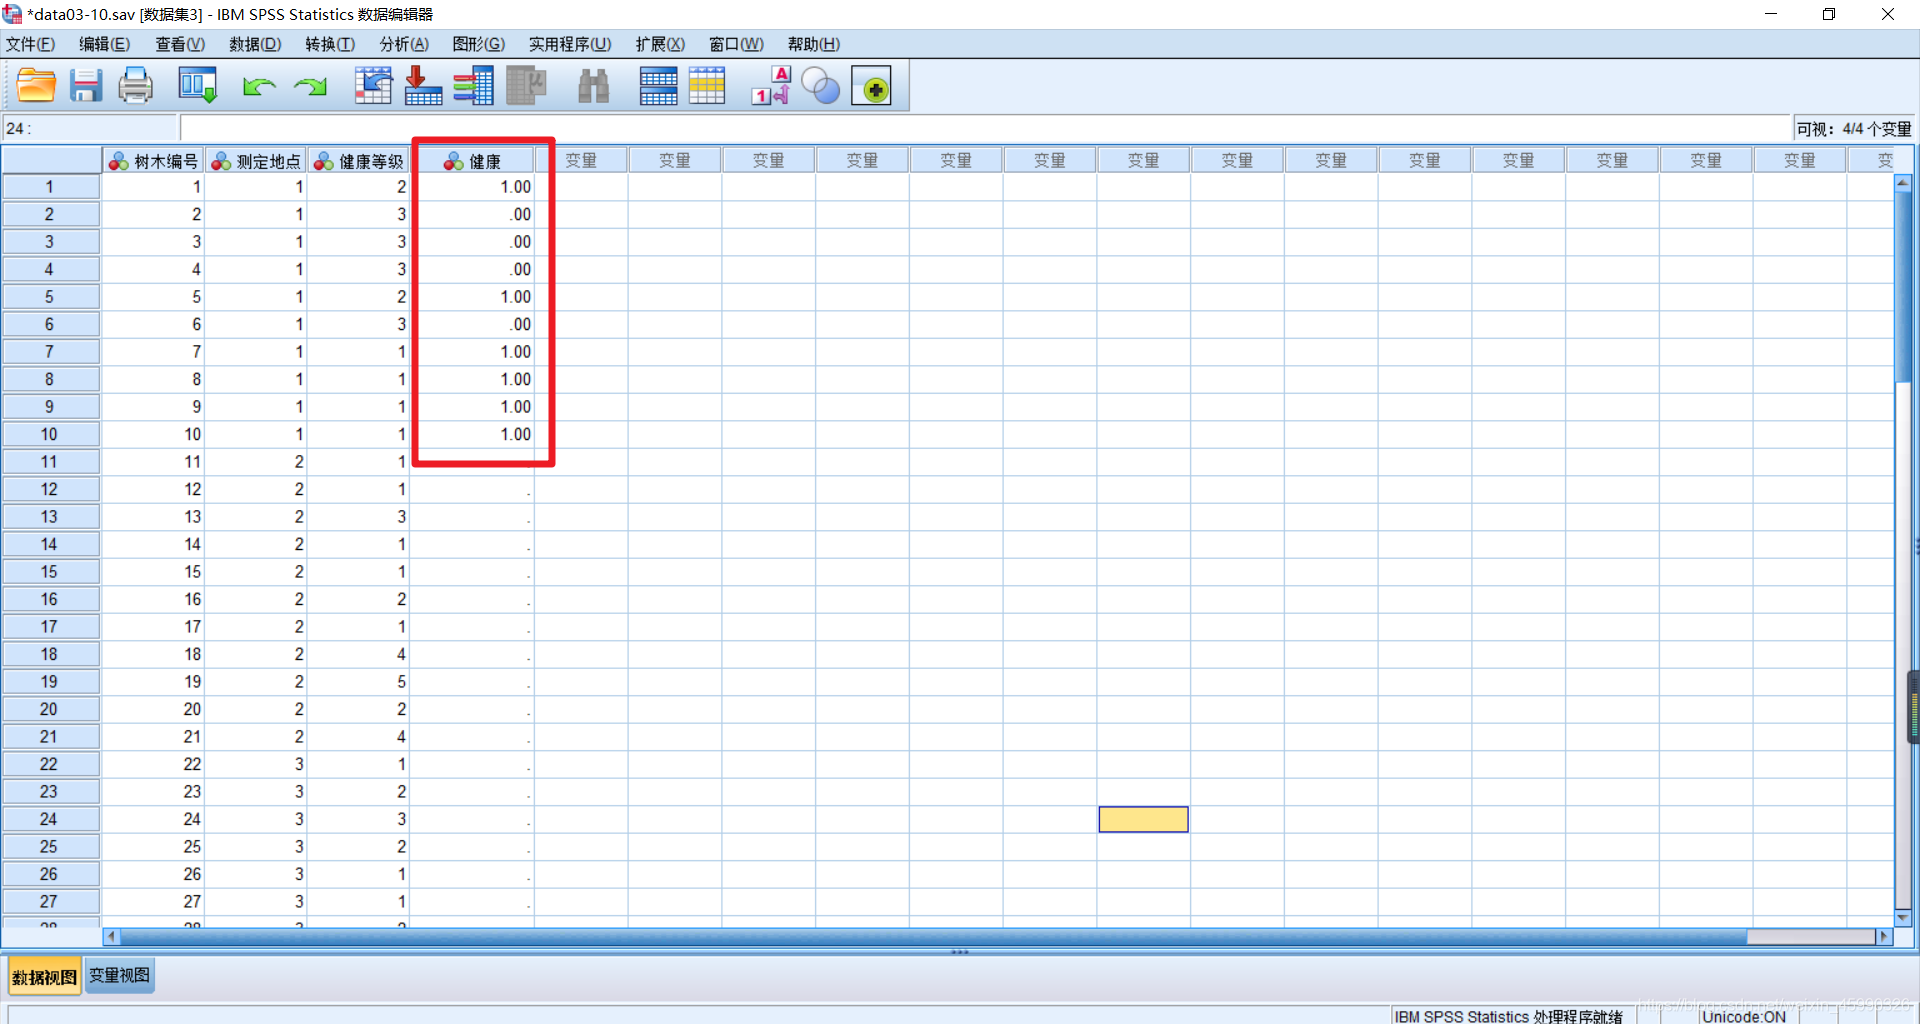Screen dimensions: 1920x1024
Task: Open the 编辑(E) menu
Action: click(x=105, y=44)
